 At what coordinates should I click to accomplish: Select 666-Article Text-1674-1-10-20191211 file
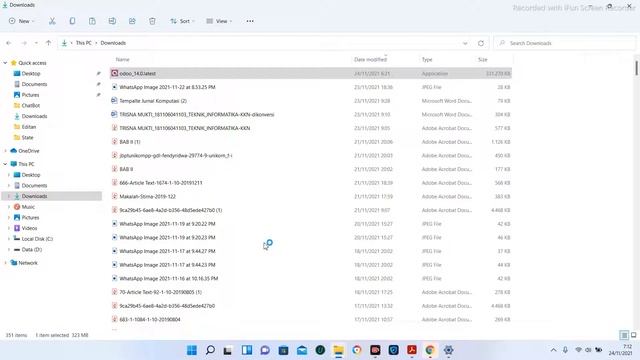pyautogui.click(x=311, y=183)
